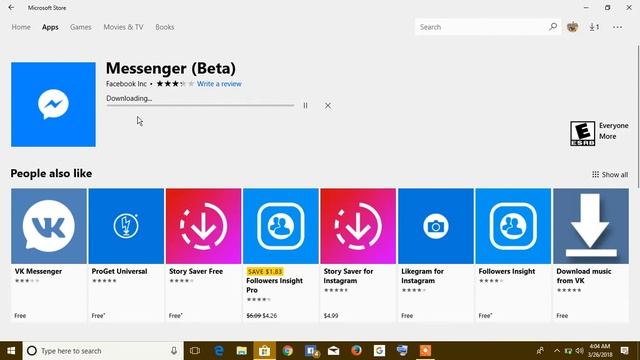Open the user account avatar
Image resolution: width=640 pixels, height=360 pixels.
coord(573,27)
